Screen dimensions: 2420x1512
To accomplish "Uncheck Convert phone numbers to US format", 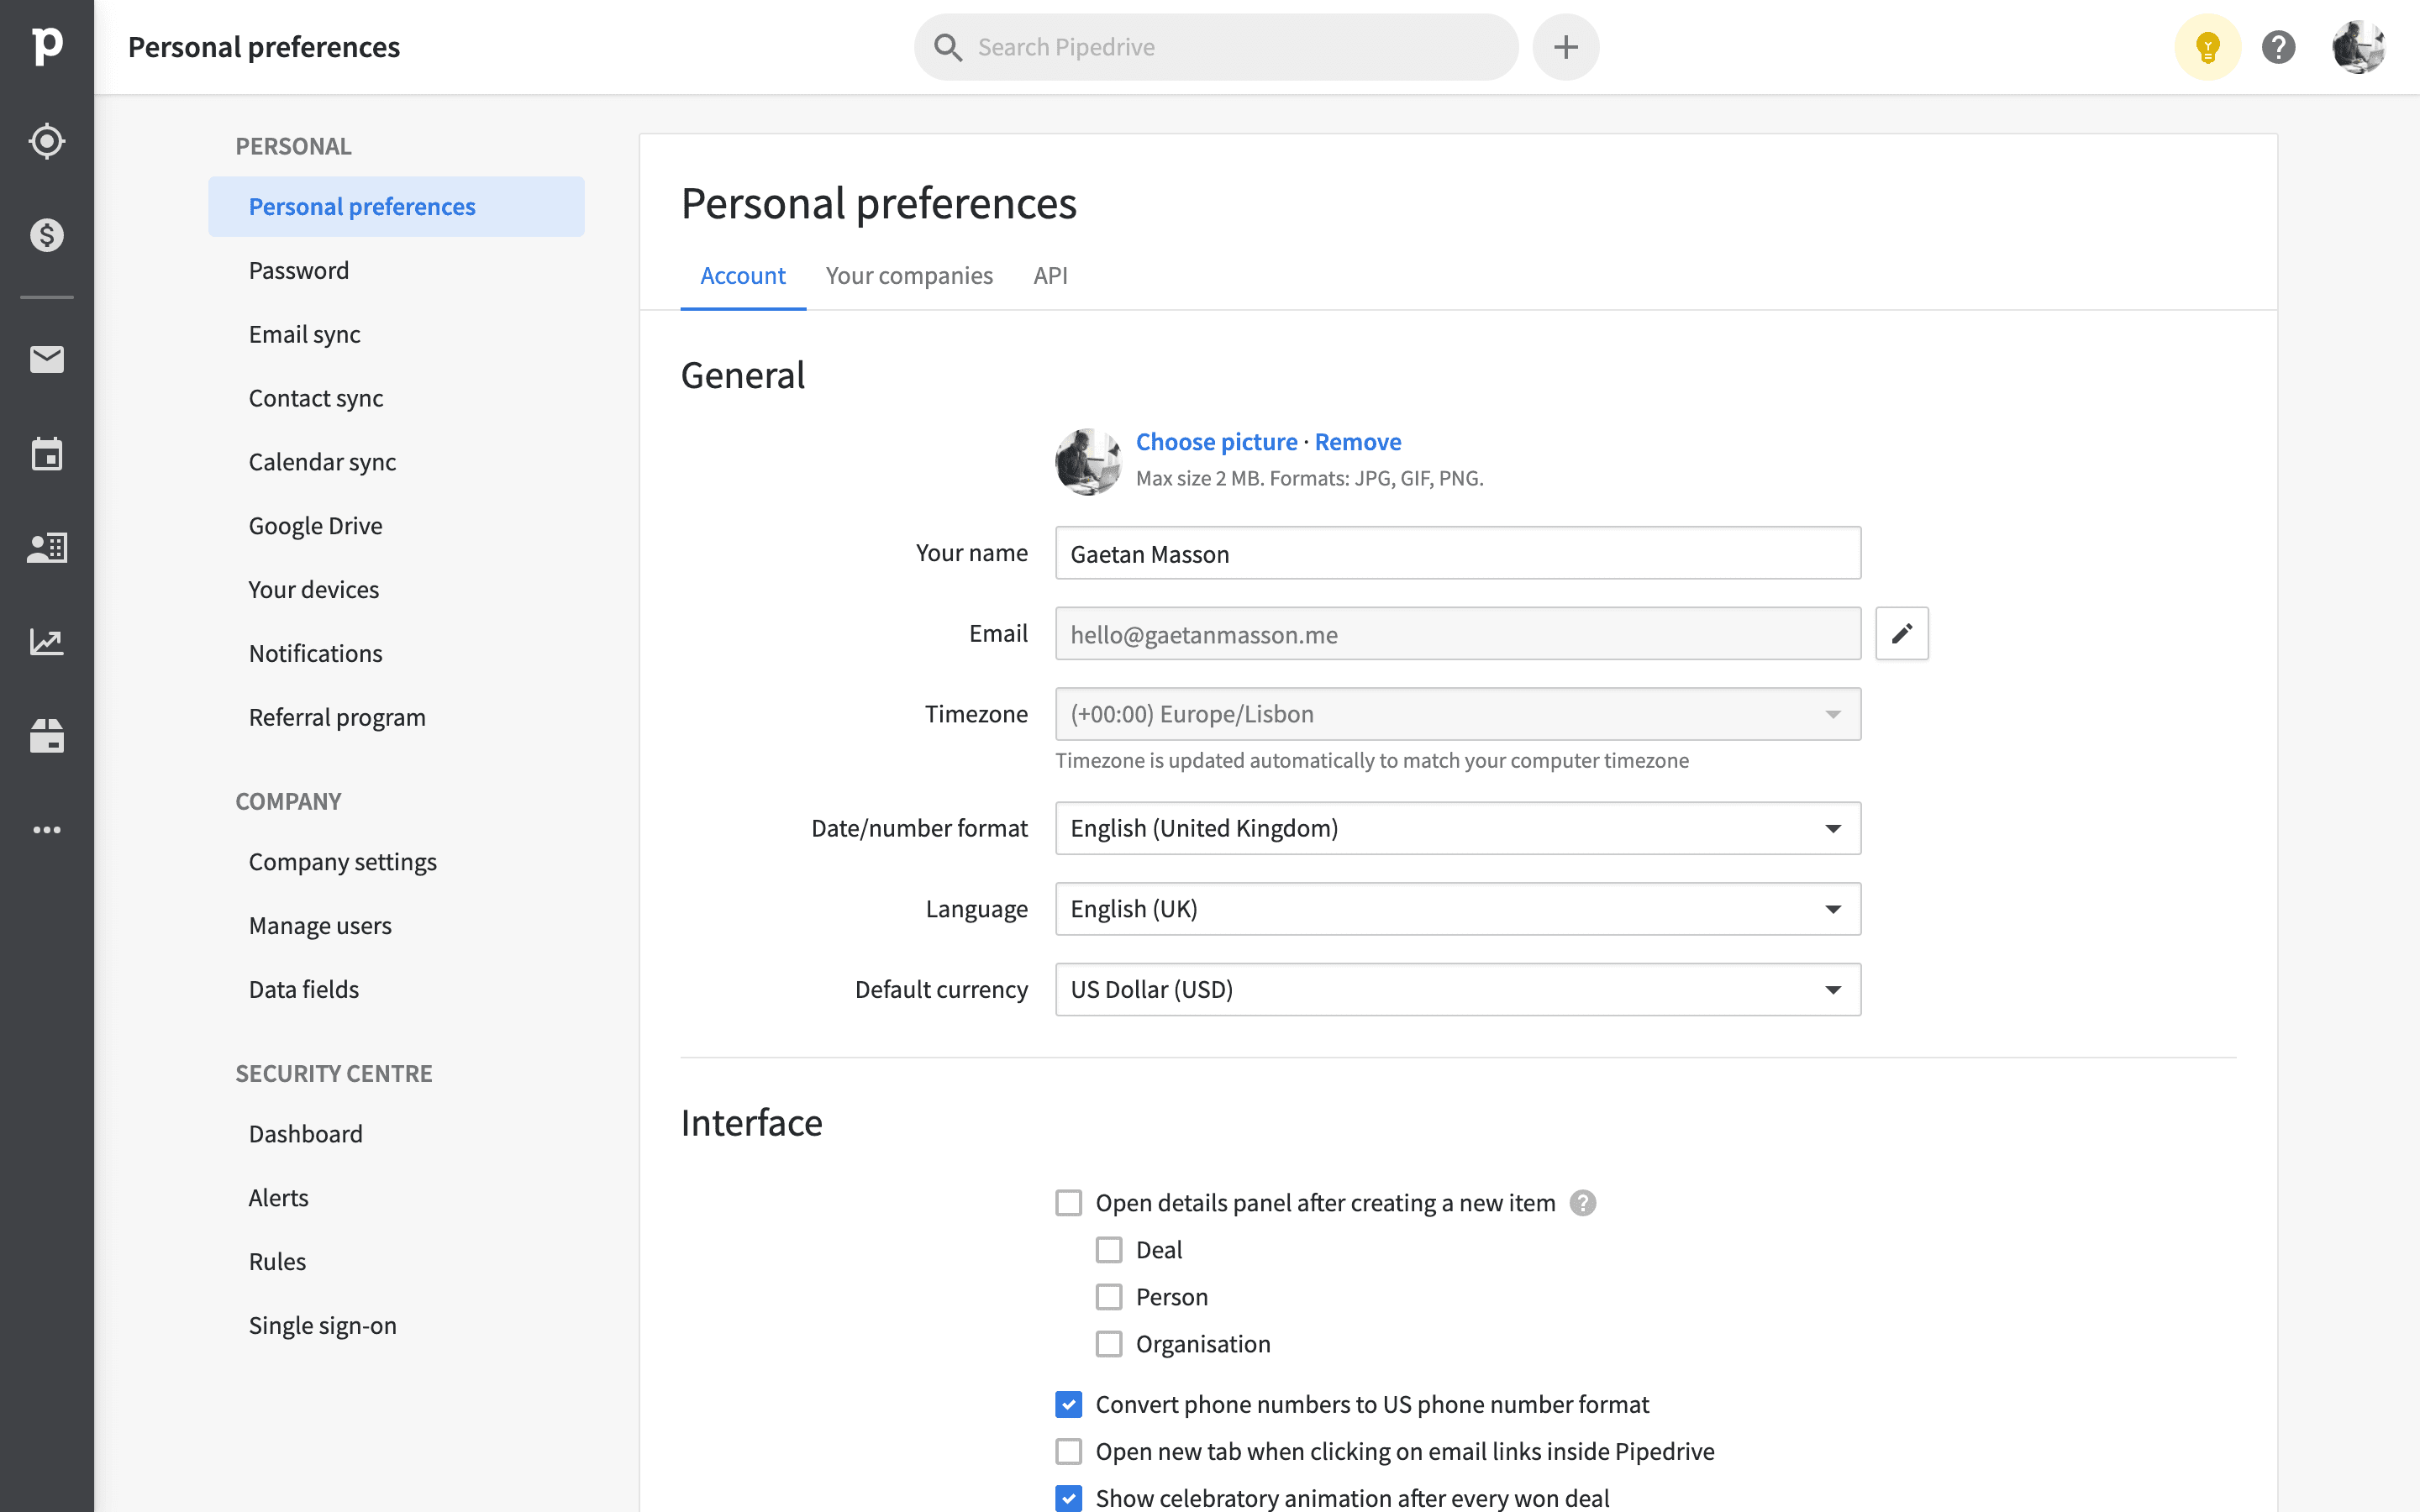I will [x=1069, y=1404].
